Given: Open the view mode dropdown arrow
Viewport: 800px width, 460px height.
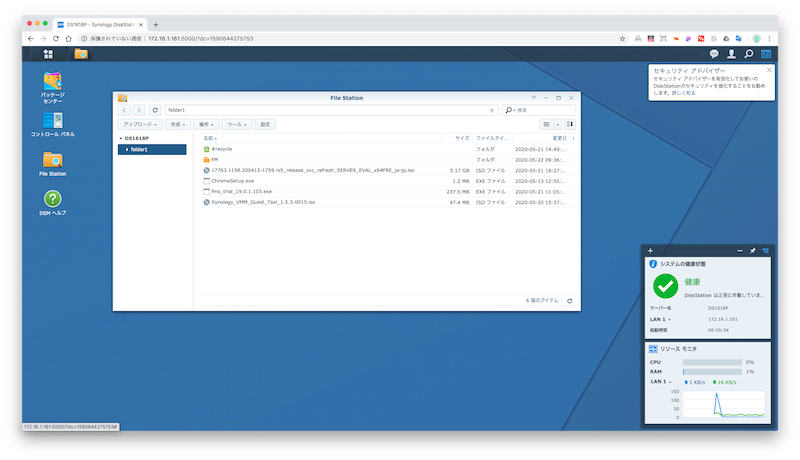Looking at the screenshot, I should point(558,124).
